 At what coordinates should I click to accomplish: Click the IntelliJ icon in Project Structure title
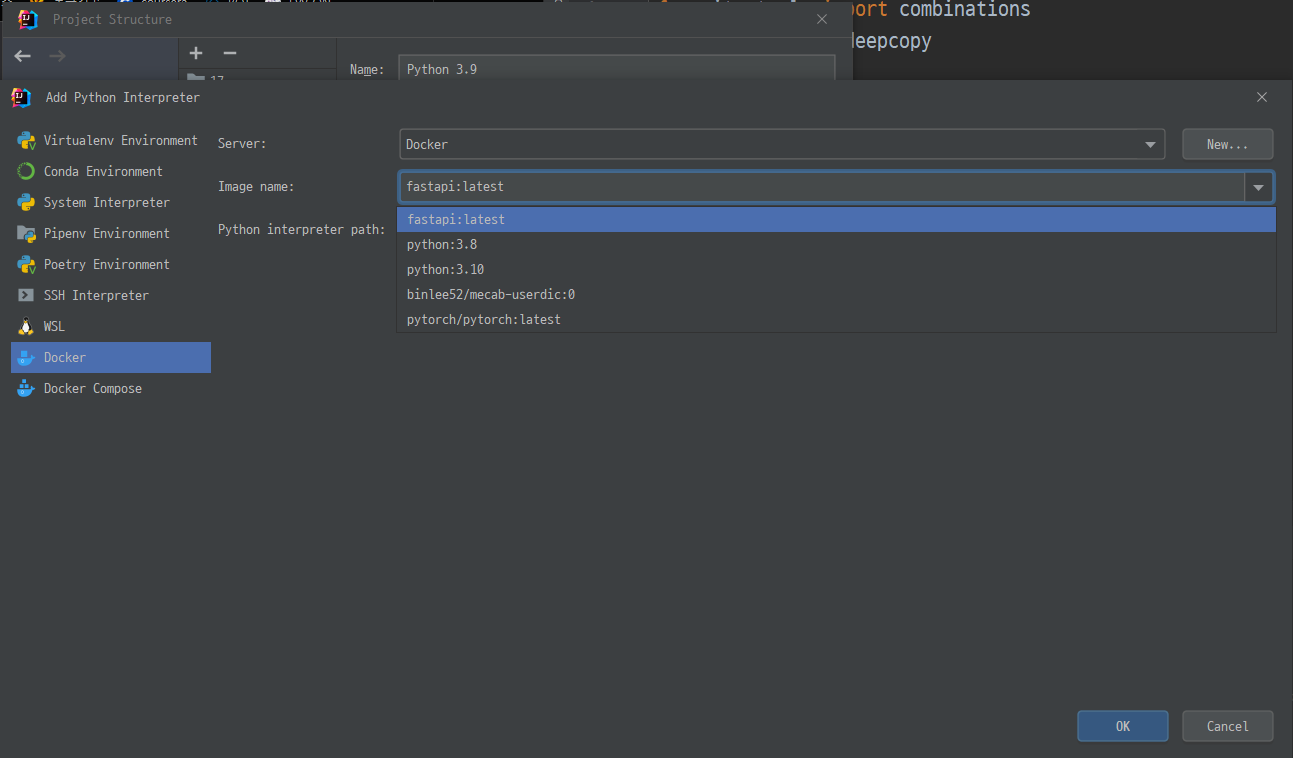[28, 19]
